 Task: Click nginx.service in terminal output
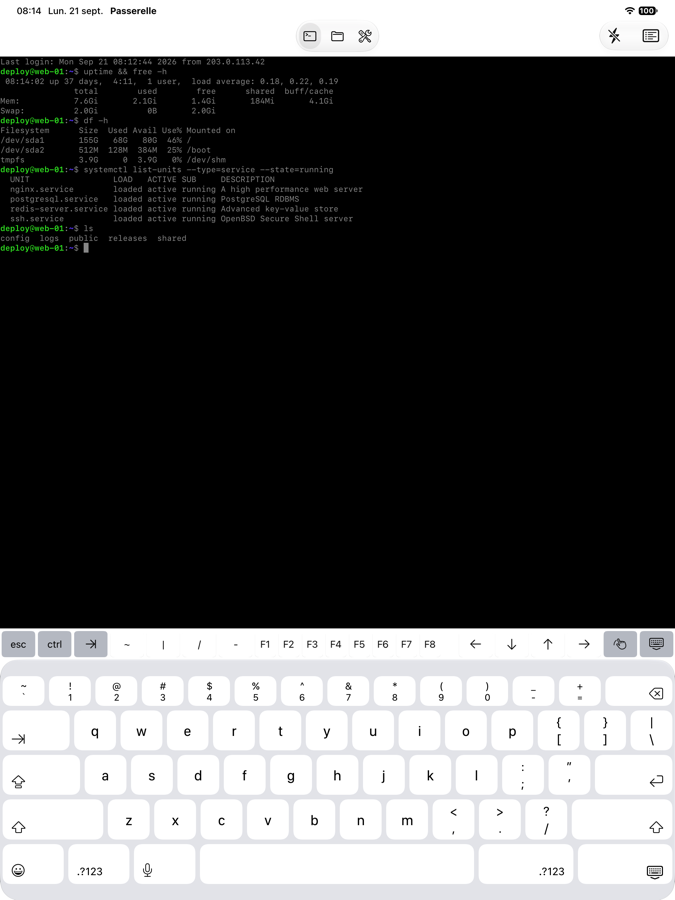point(42,189)
